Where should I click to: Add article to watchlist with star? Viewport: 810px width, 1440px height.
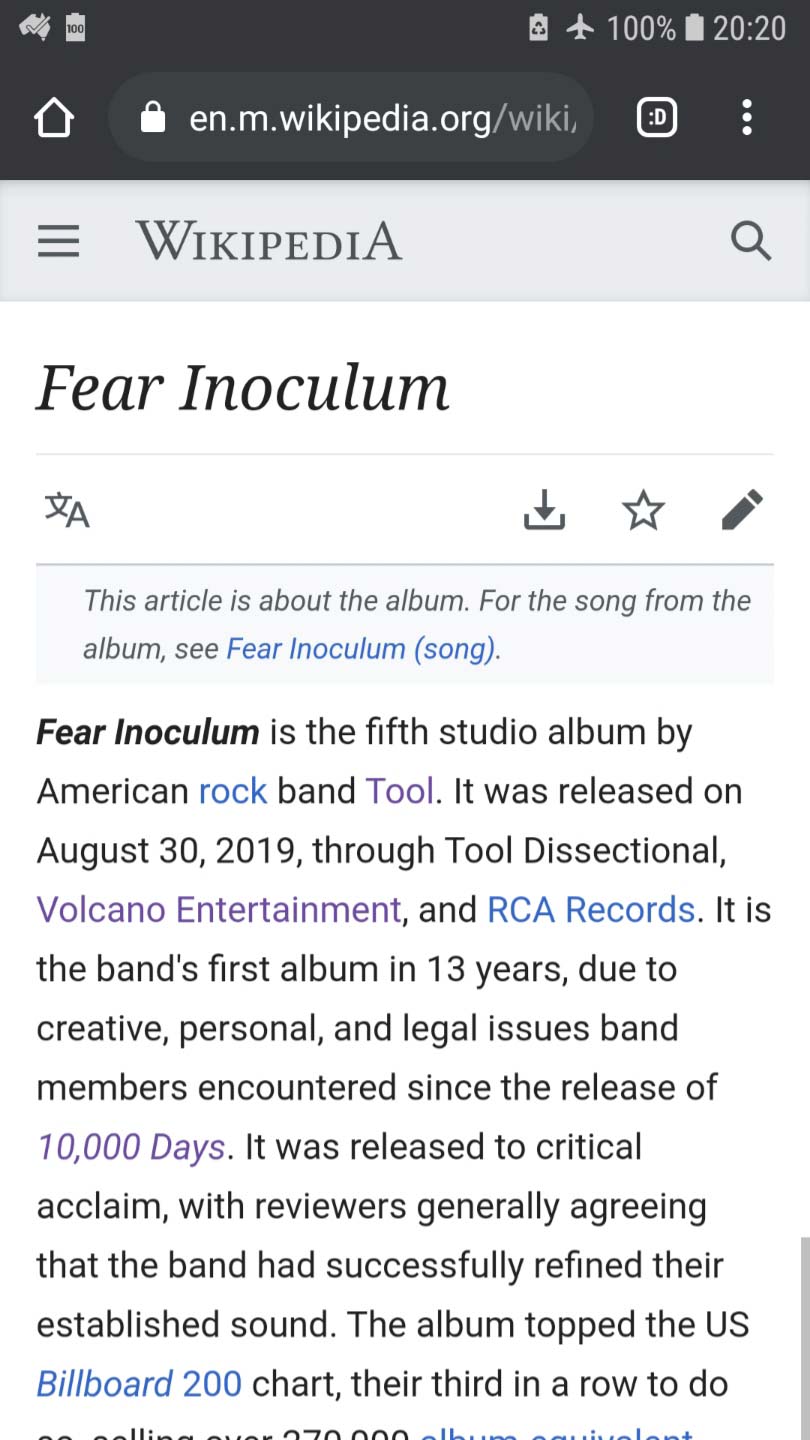click(x=643, y=511)
